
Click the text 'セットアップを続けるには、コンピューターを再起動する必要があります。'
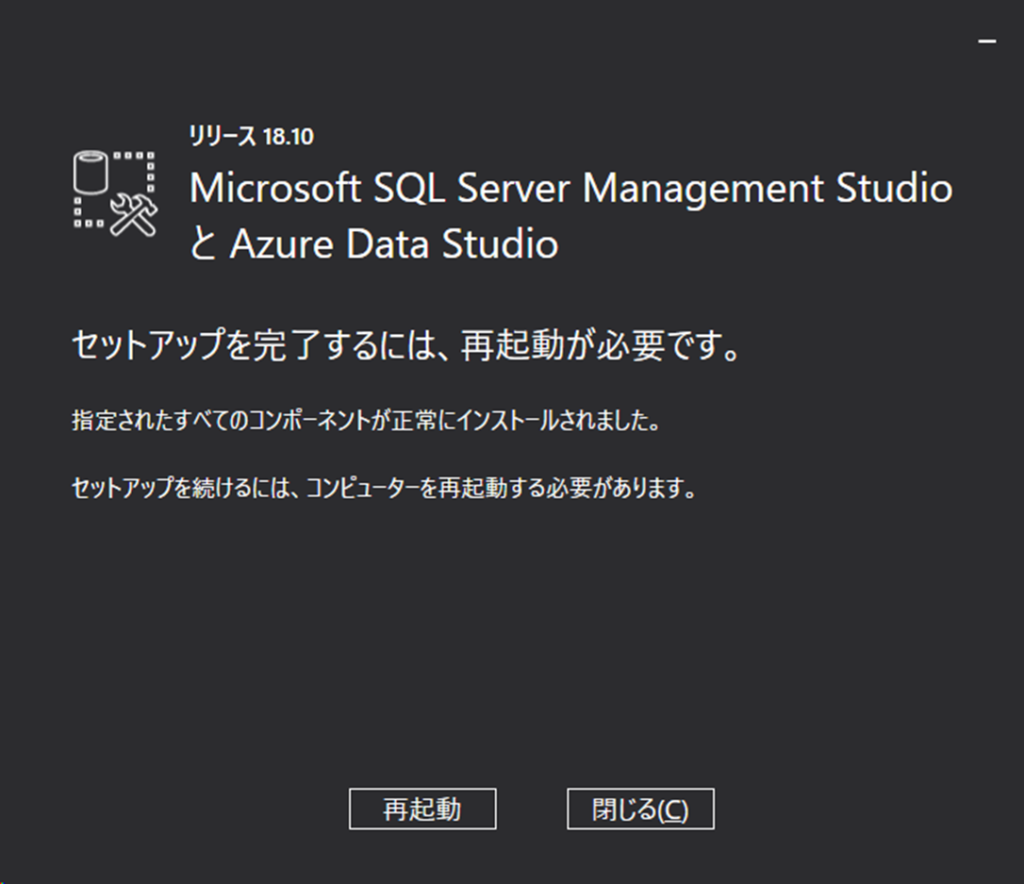tap(384, 488)
